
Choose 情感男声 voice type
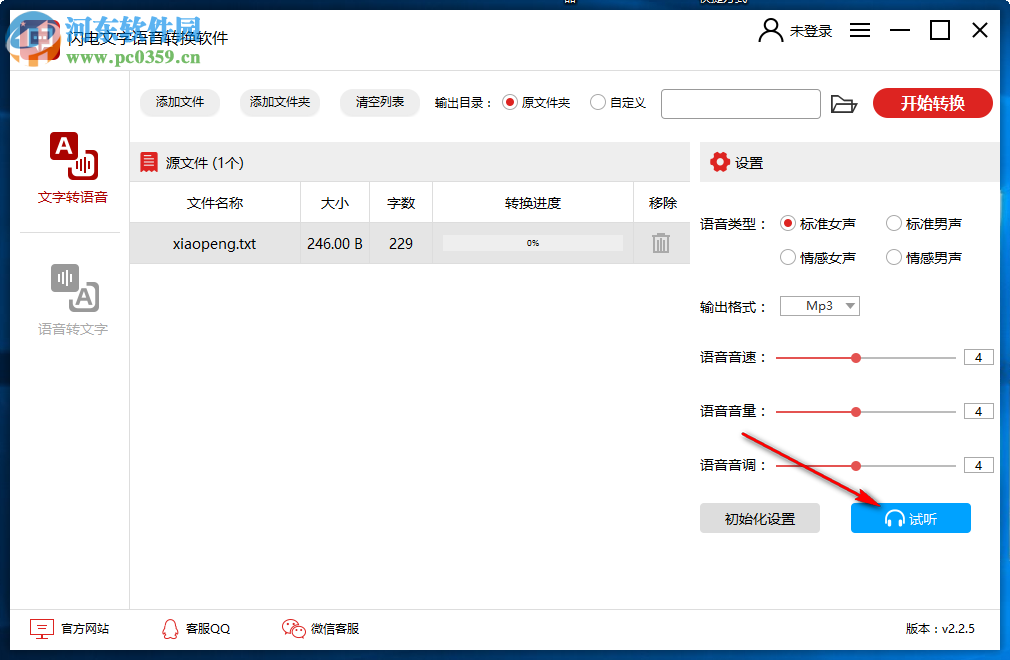tap(924, 258)
